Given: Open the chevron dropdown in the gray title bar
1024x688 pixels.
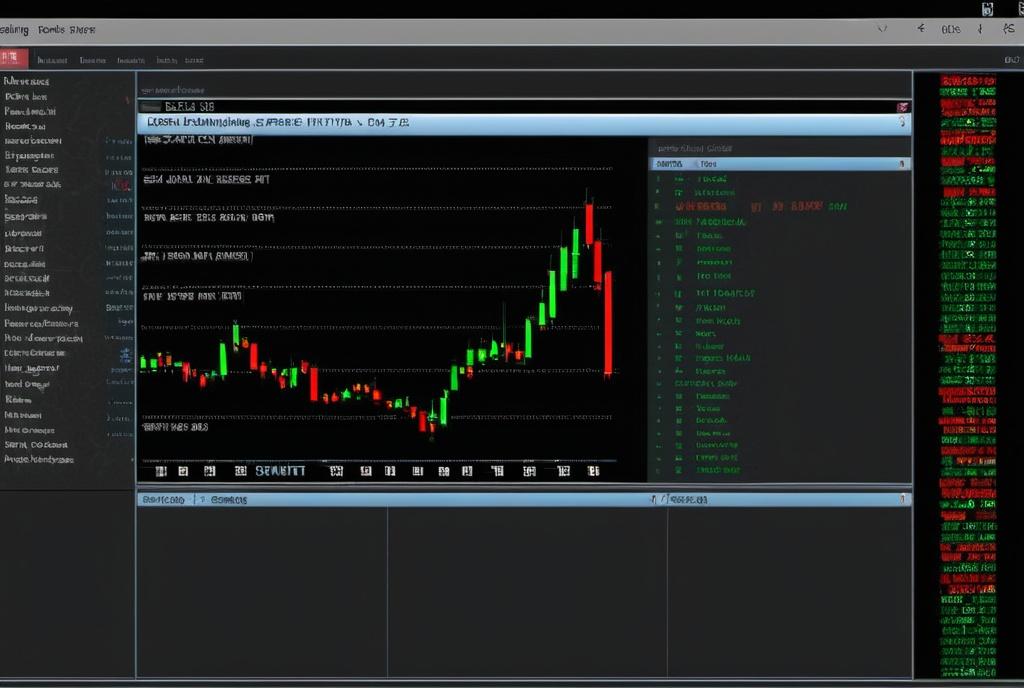Looking at the screenshot, I should click(x=882, y=29).
